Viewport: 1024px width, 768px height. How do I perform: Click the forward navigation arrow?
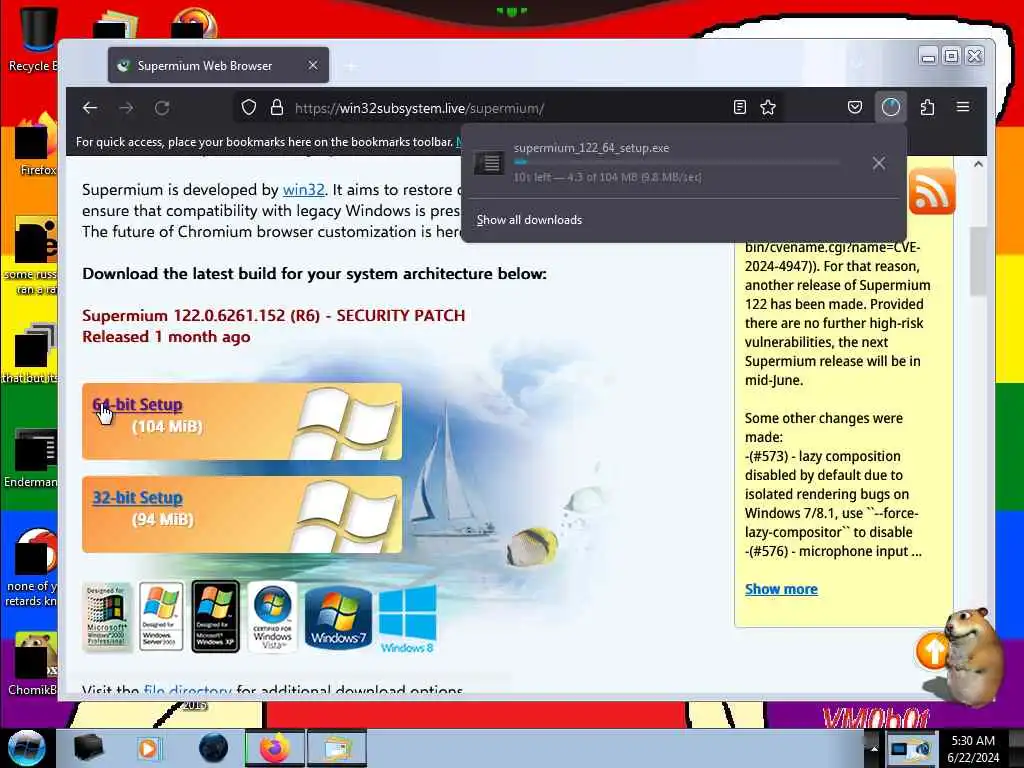127,108
